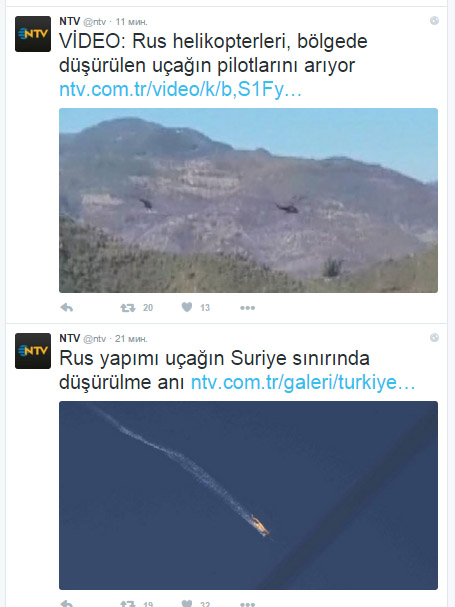Like the Rus helikopterleri video tweet
This screenshot has height=607, width=455.
pos(187,307)
